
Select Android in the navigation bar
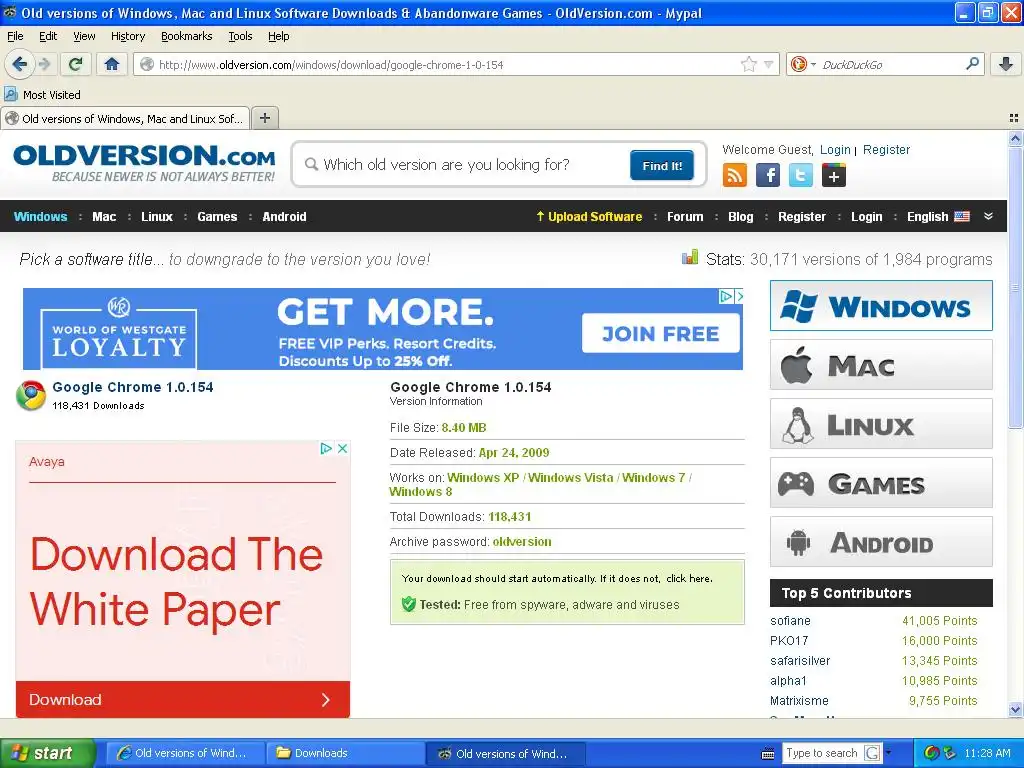[x=284, y=216]
